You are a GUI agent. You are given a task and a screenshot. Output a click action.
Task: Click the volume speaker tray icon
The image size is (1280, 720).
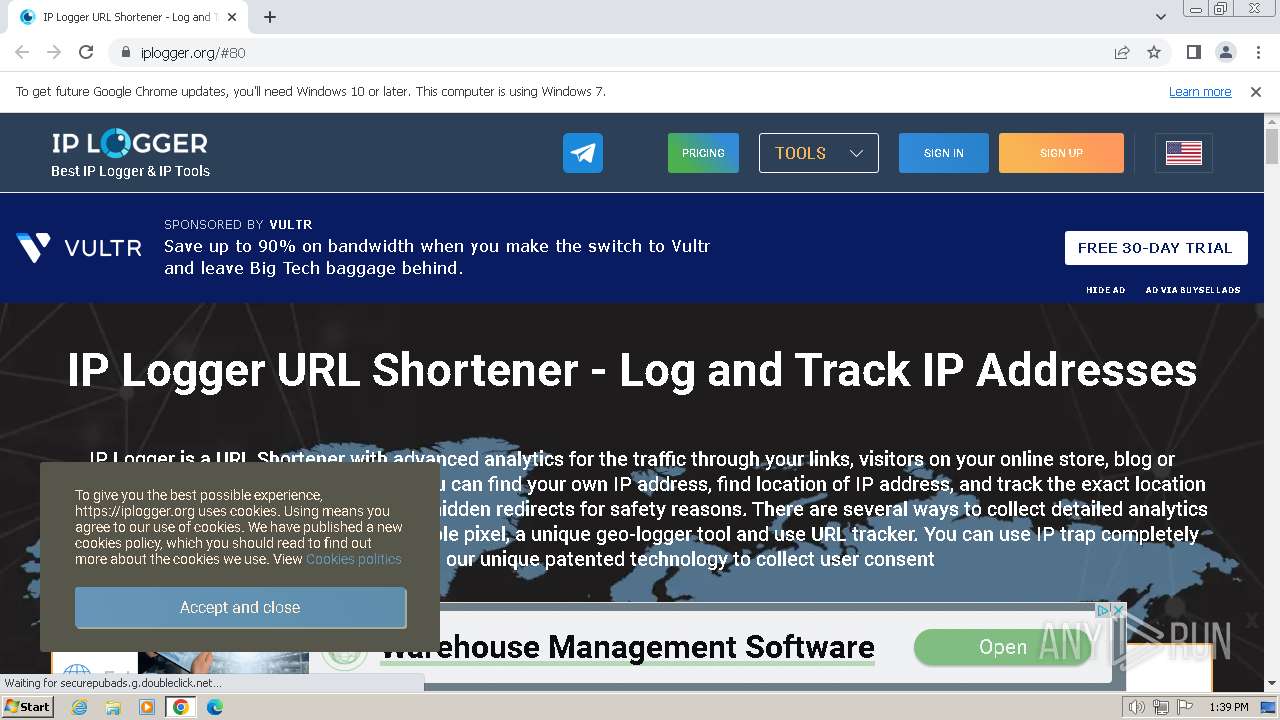click(1137, 707)
